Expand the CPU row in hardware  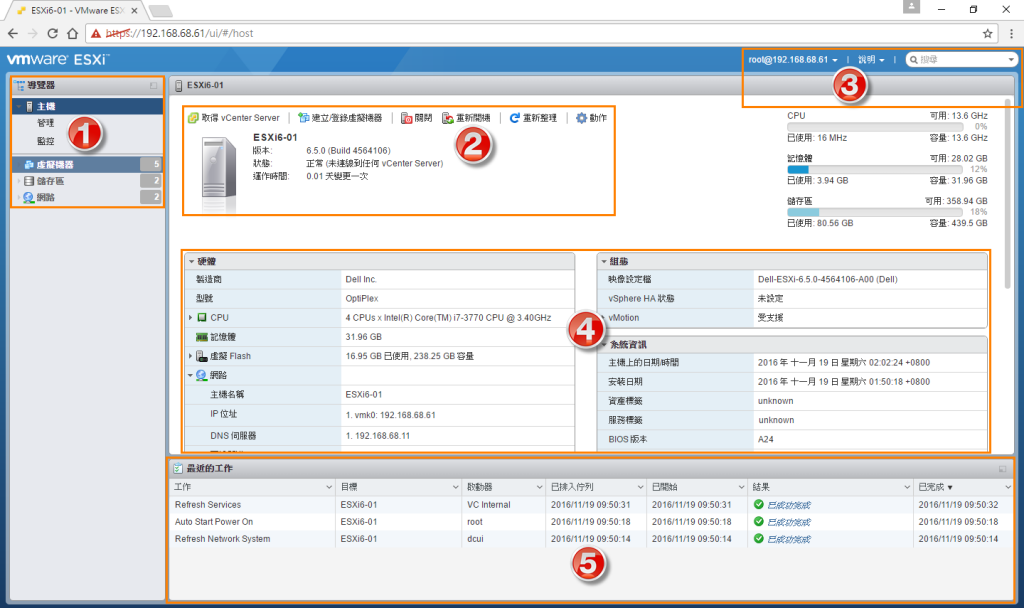point(191,317)
